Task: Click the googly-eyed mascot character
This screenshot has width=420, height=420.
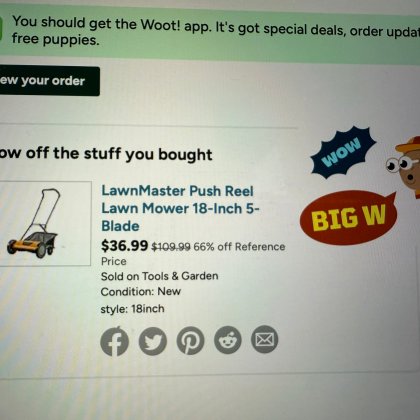Action: [x=404, y=166]
